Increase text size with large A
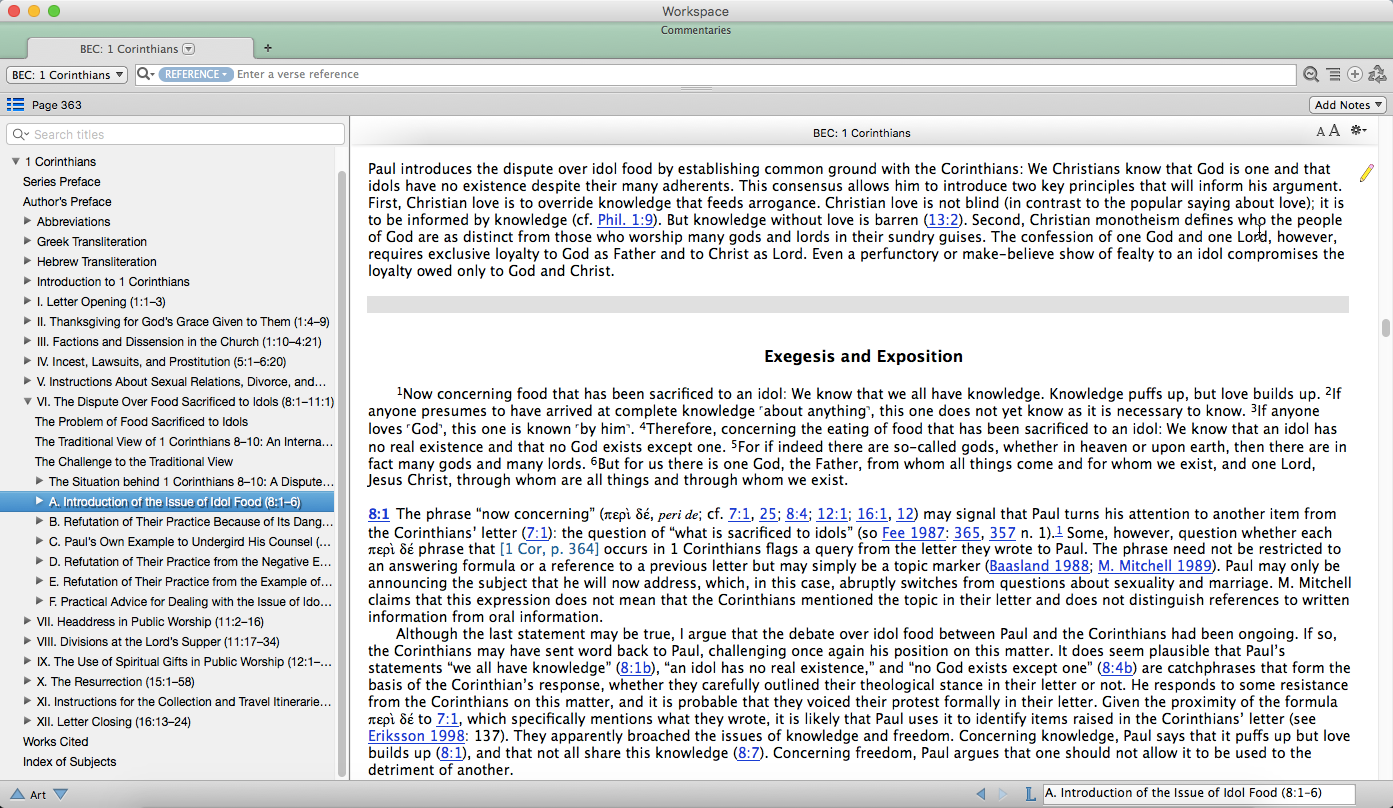 coord(1333,131)
